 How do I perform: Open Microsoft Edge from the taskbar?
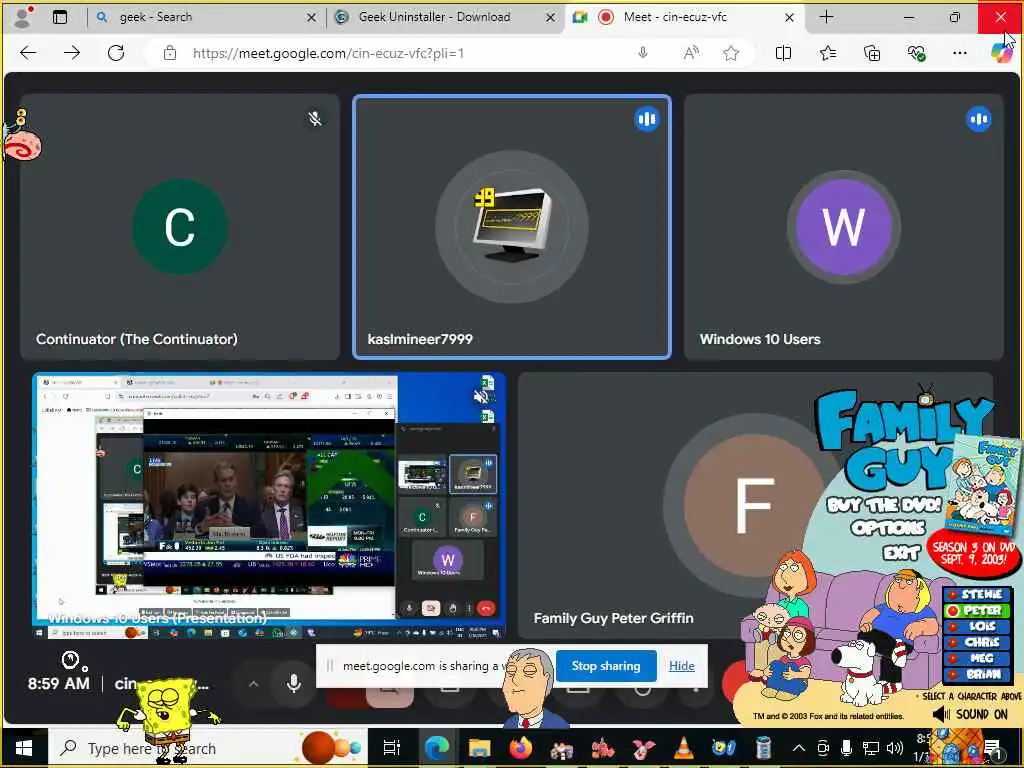tap(436, 748)
